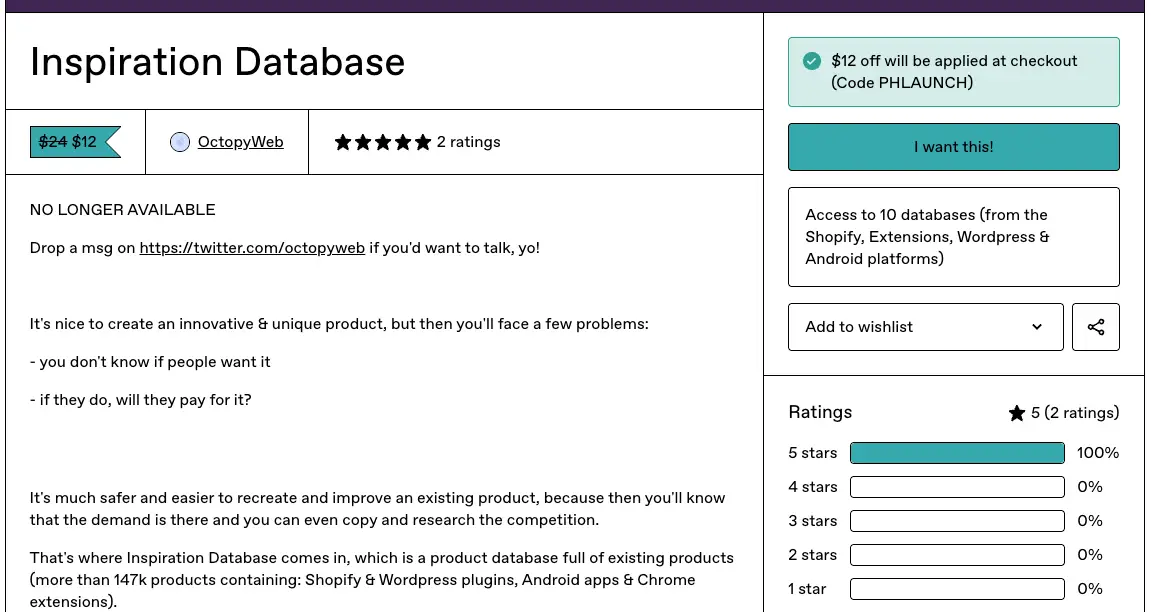Click the PHLAUNCH discount code notice
The width and height of the screenshot is (1151, 612).
954,72
